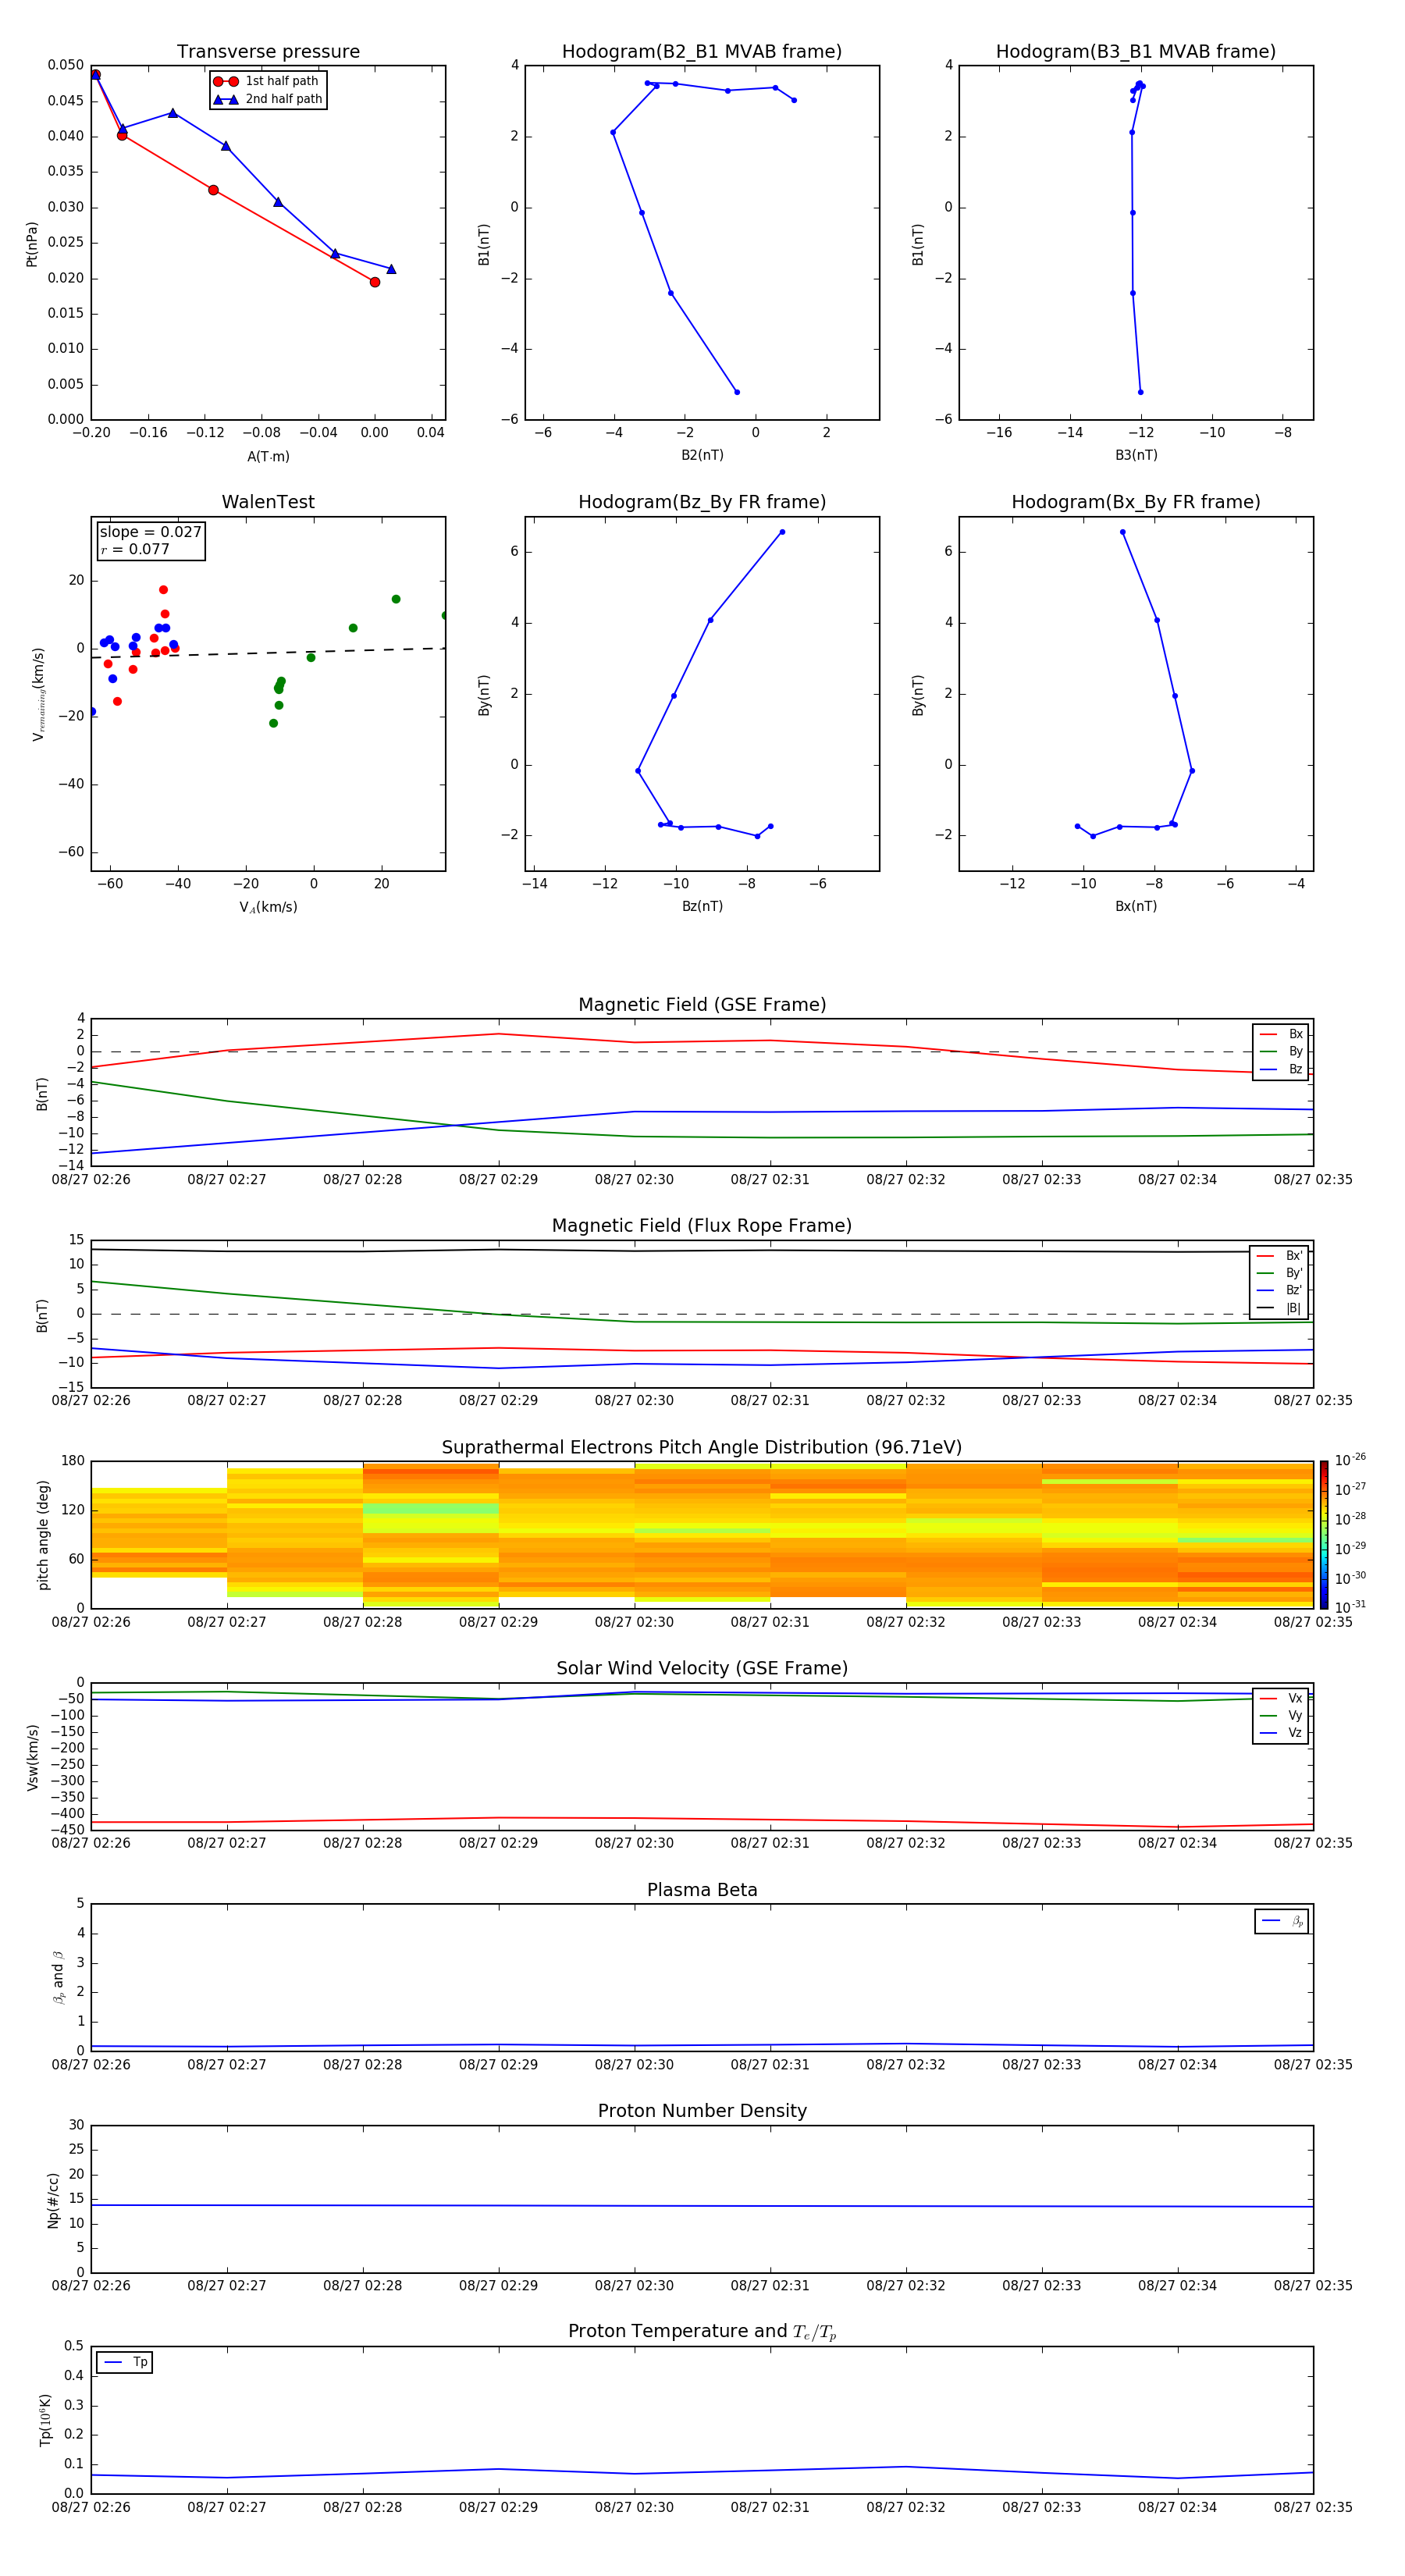Screen dimensions: 1405x2576
Task: Click the 'pitch angle (deg)' axis label
Action: (x=43, y=1535)
